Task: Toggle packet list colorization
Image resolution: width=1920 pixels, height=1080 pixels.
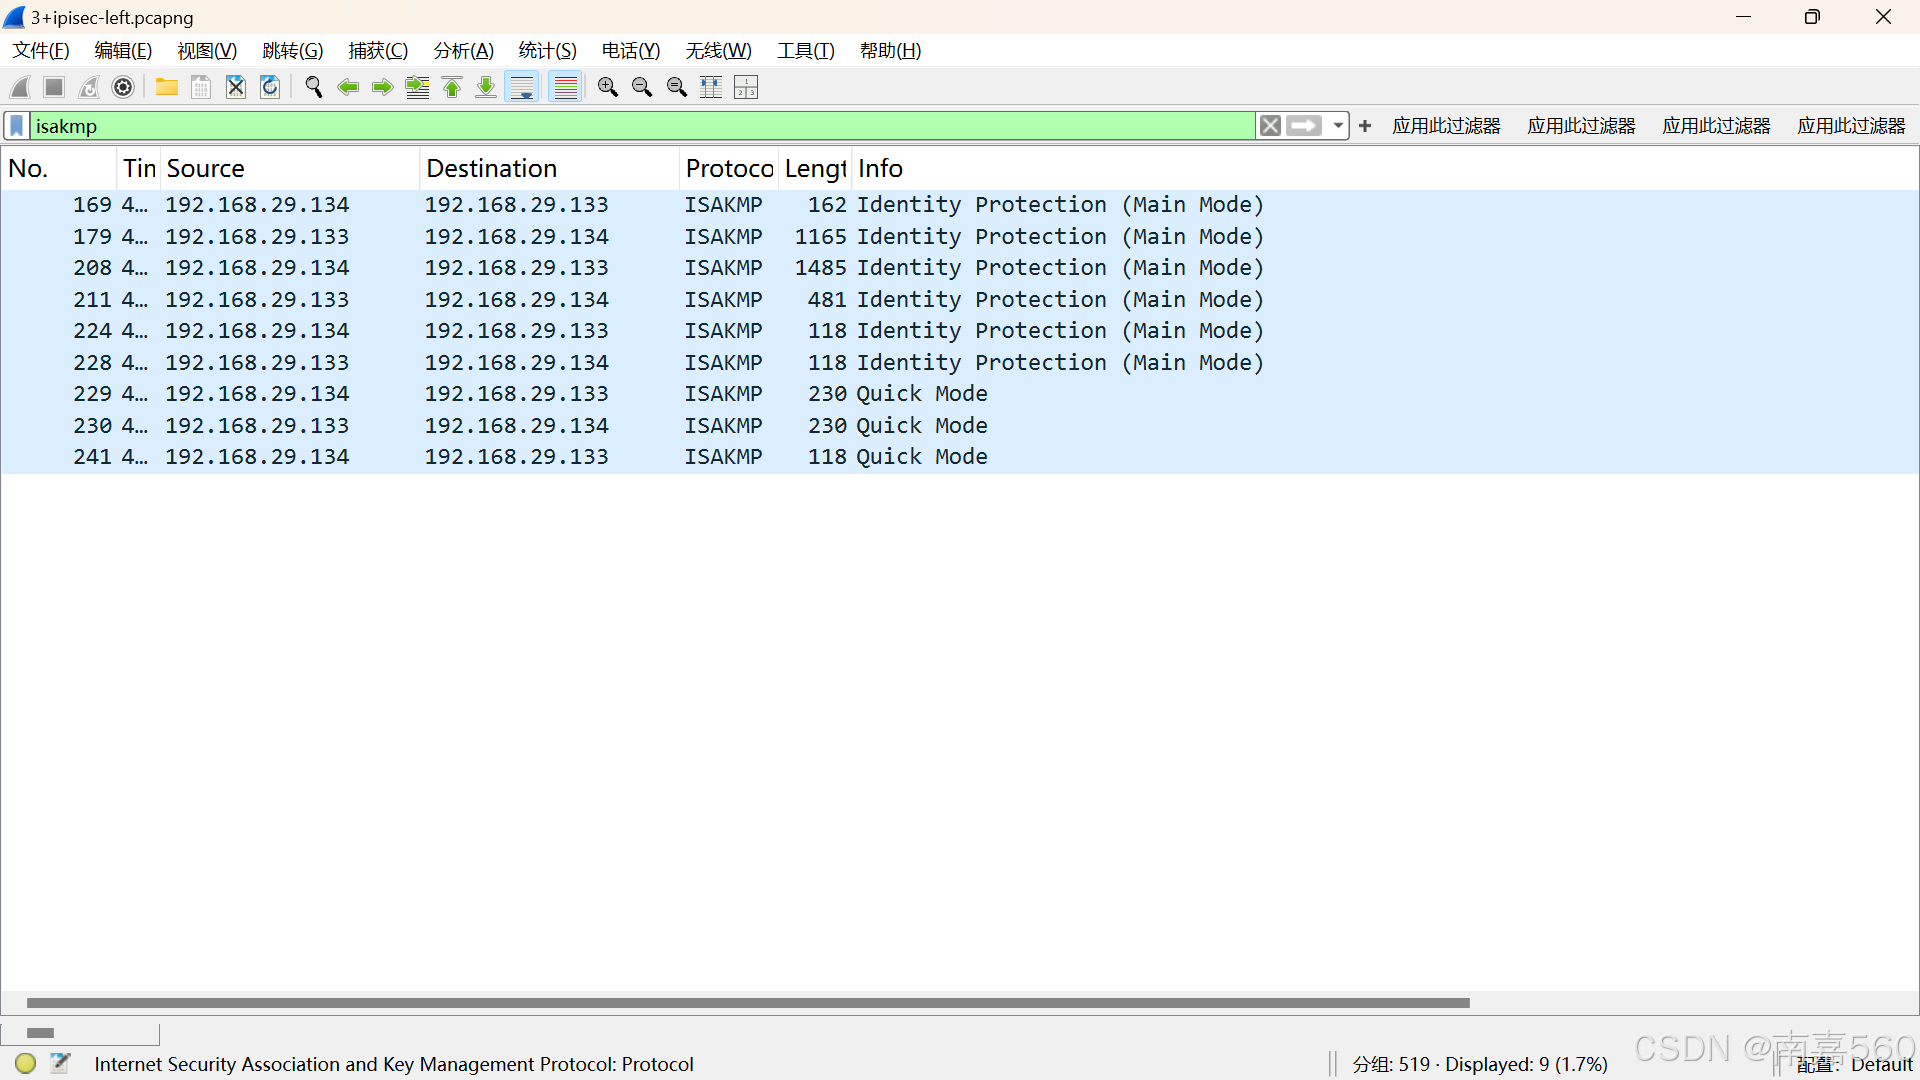Action: pos(566,88)
